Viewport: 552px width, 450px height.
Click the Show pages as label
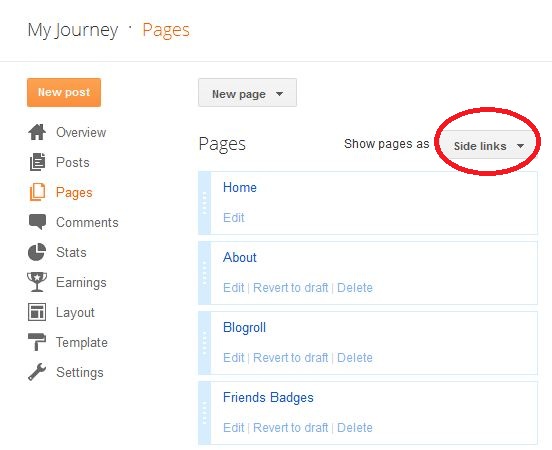[x=387, y=144]
